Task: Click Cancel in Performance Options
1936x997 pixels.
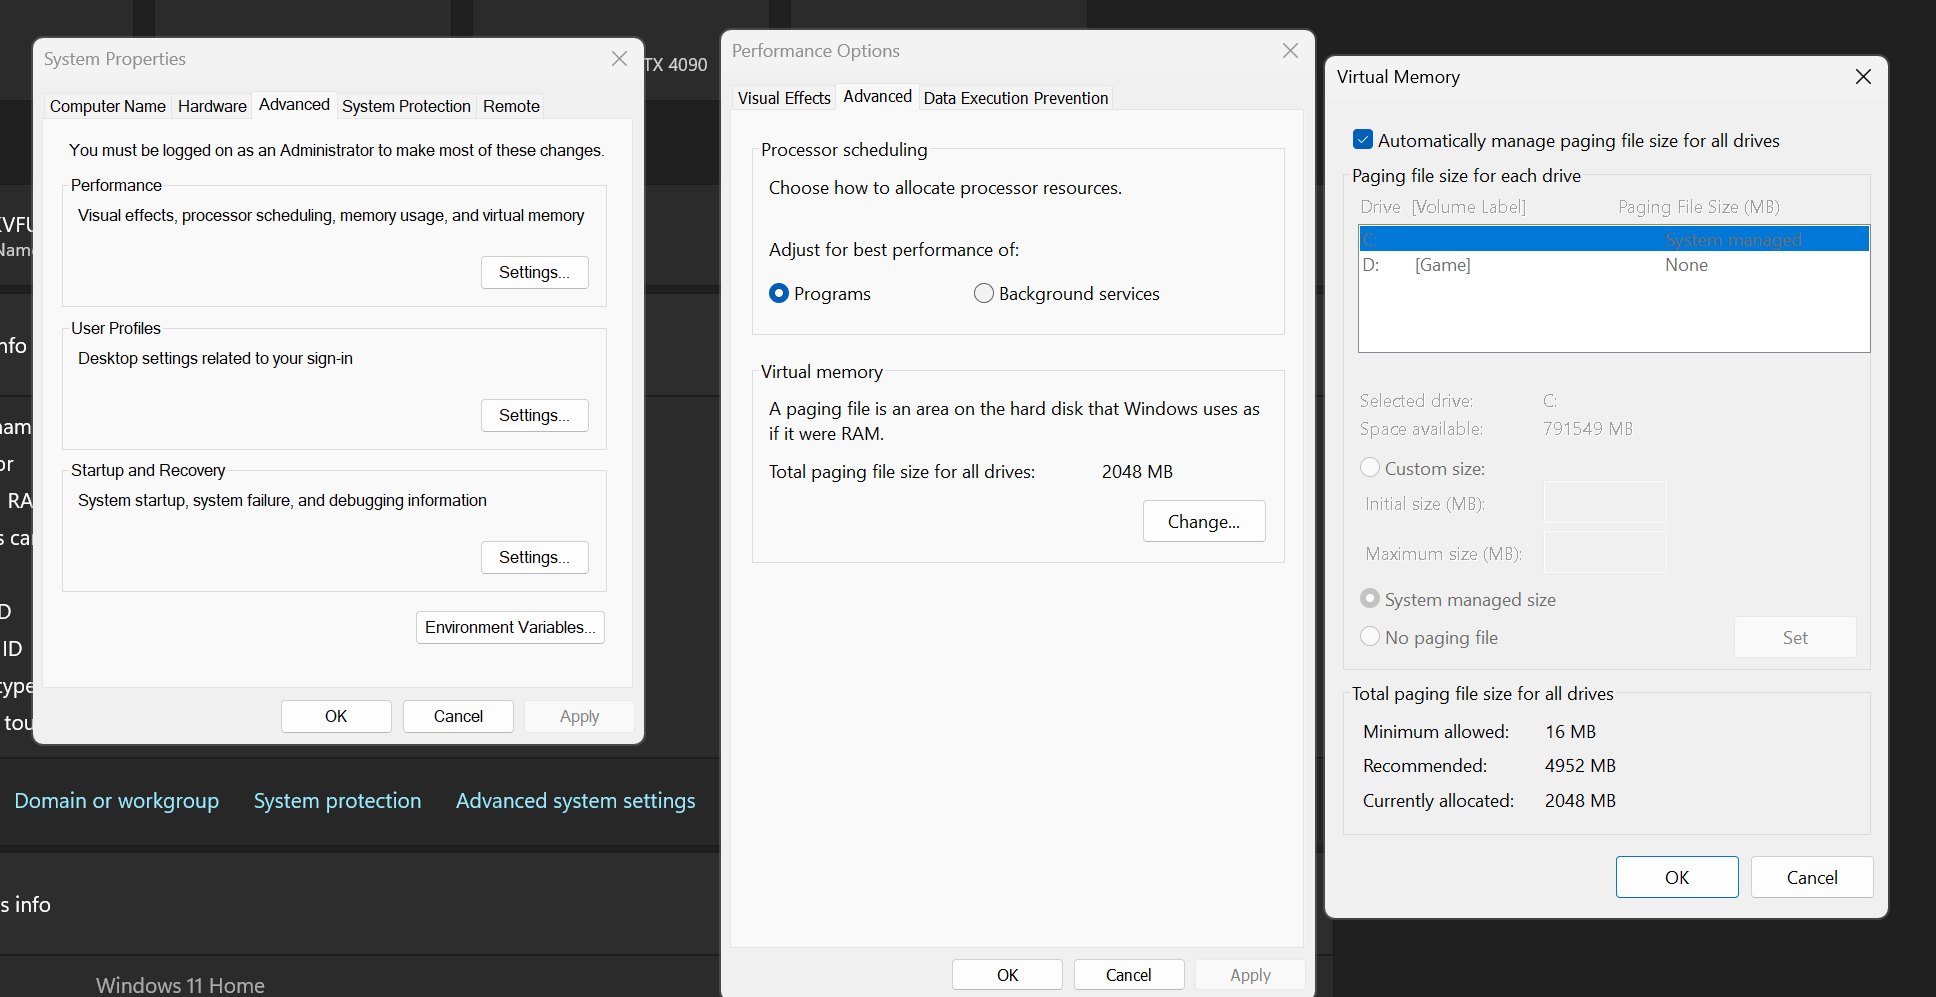Action: 1129,975
